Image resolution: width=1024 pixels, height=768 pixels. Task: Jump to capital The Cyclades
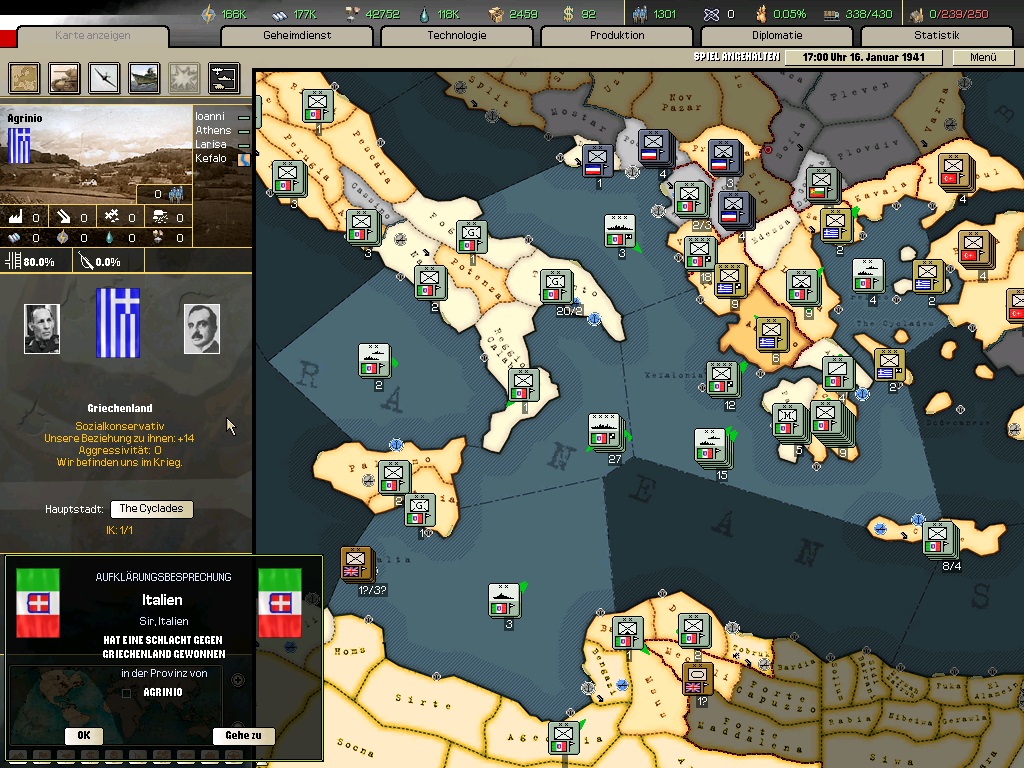[151, 509]
